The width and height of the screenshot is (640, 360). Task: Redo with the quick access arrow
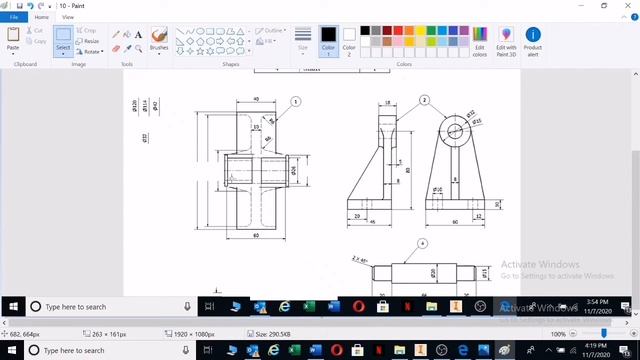click(41, 6)
